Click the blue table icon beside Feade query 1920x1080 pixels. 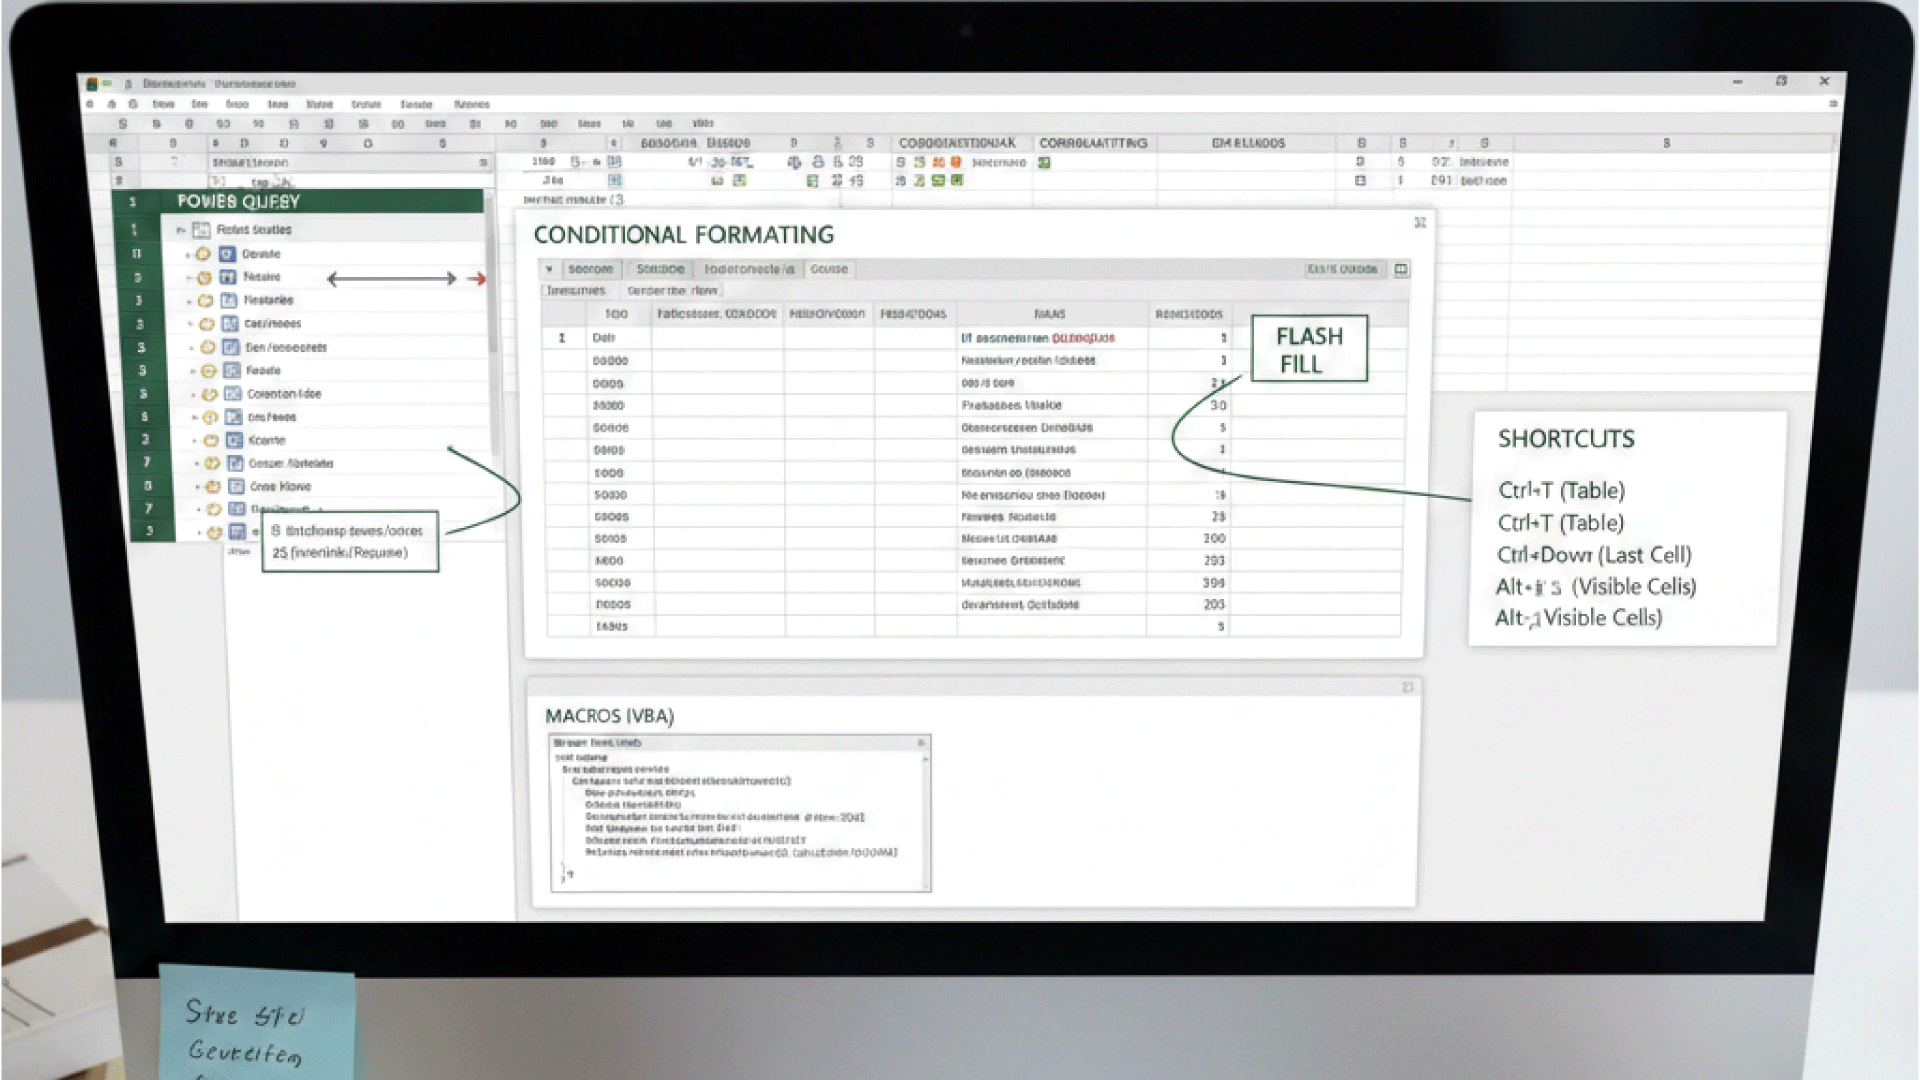pyautogui.click(x=231, y=370)
